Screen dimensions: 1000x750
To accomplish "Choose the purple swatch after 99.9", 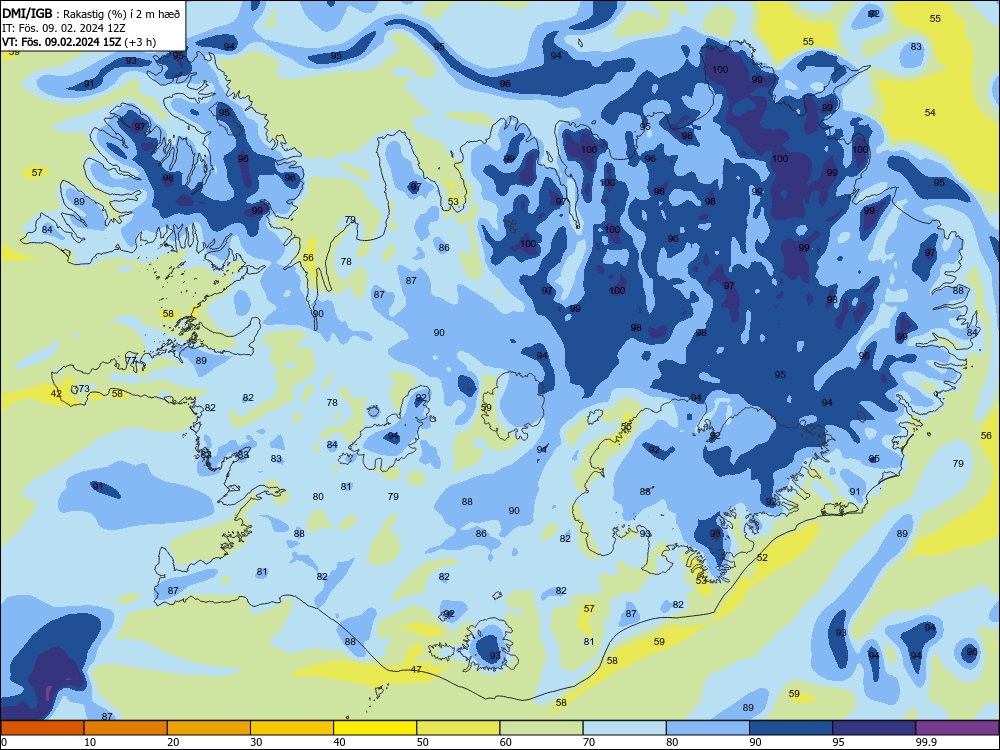I will click(x=957, y=728).
